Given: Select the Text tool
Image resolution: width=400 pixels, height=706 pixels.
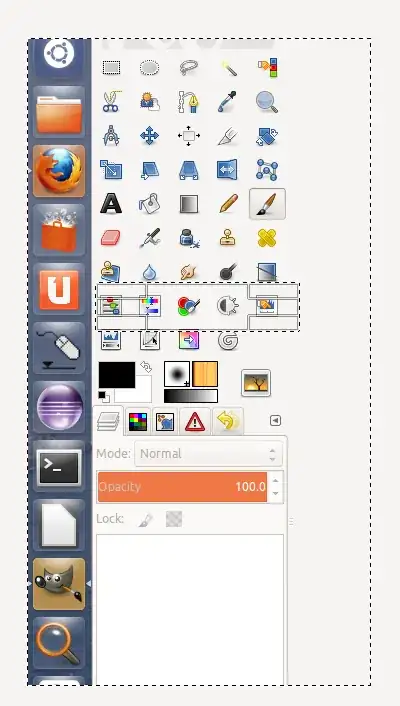Looking at the screenshot, I should point(111,204).
